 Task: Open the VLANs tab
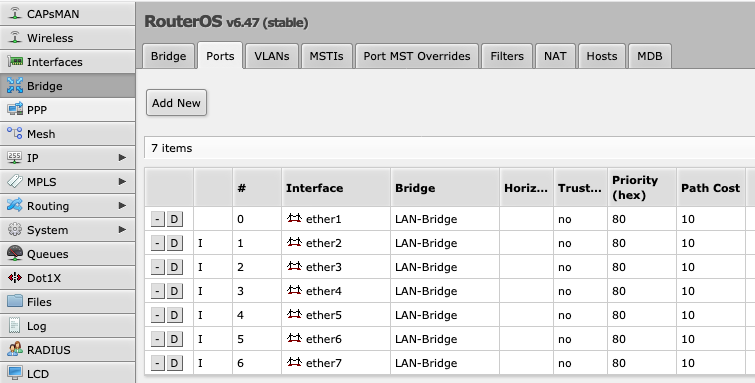(272, 56)
